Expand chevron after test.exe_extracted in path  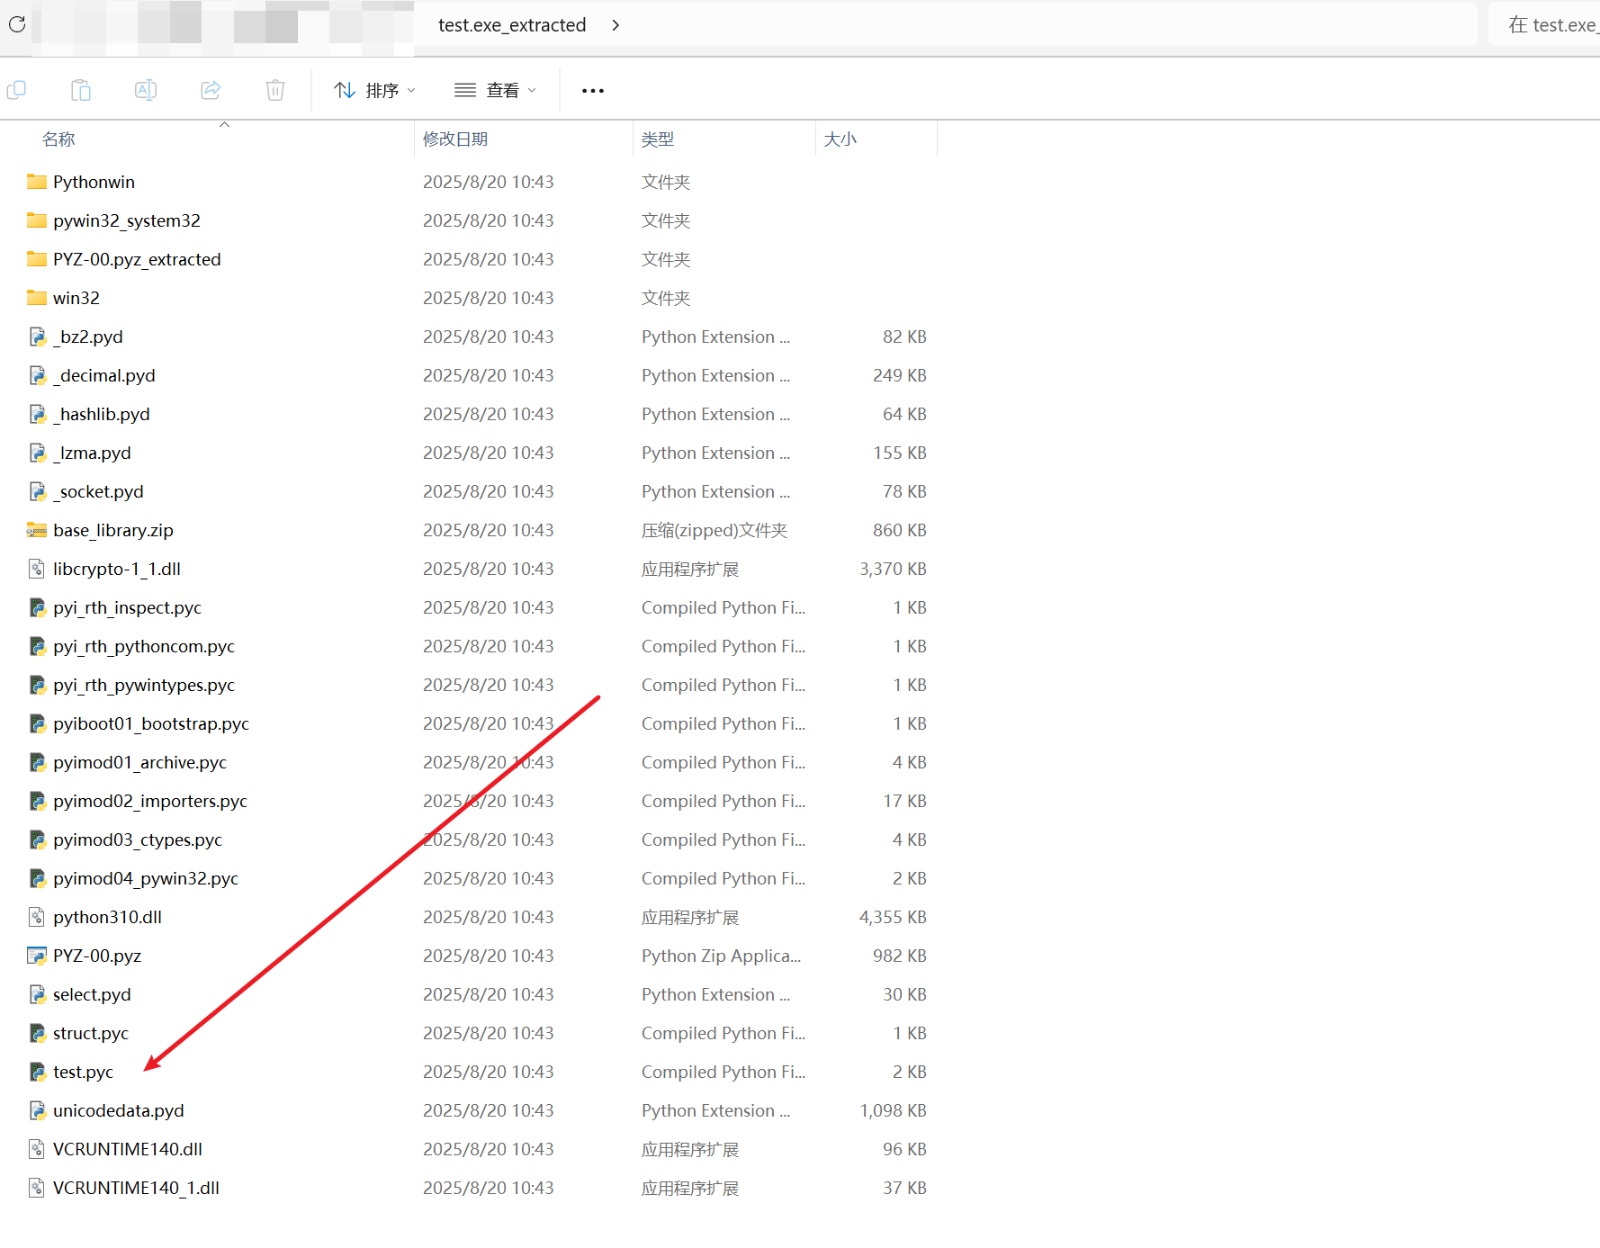[x=616, y=25]
